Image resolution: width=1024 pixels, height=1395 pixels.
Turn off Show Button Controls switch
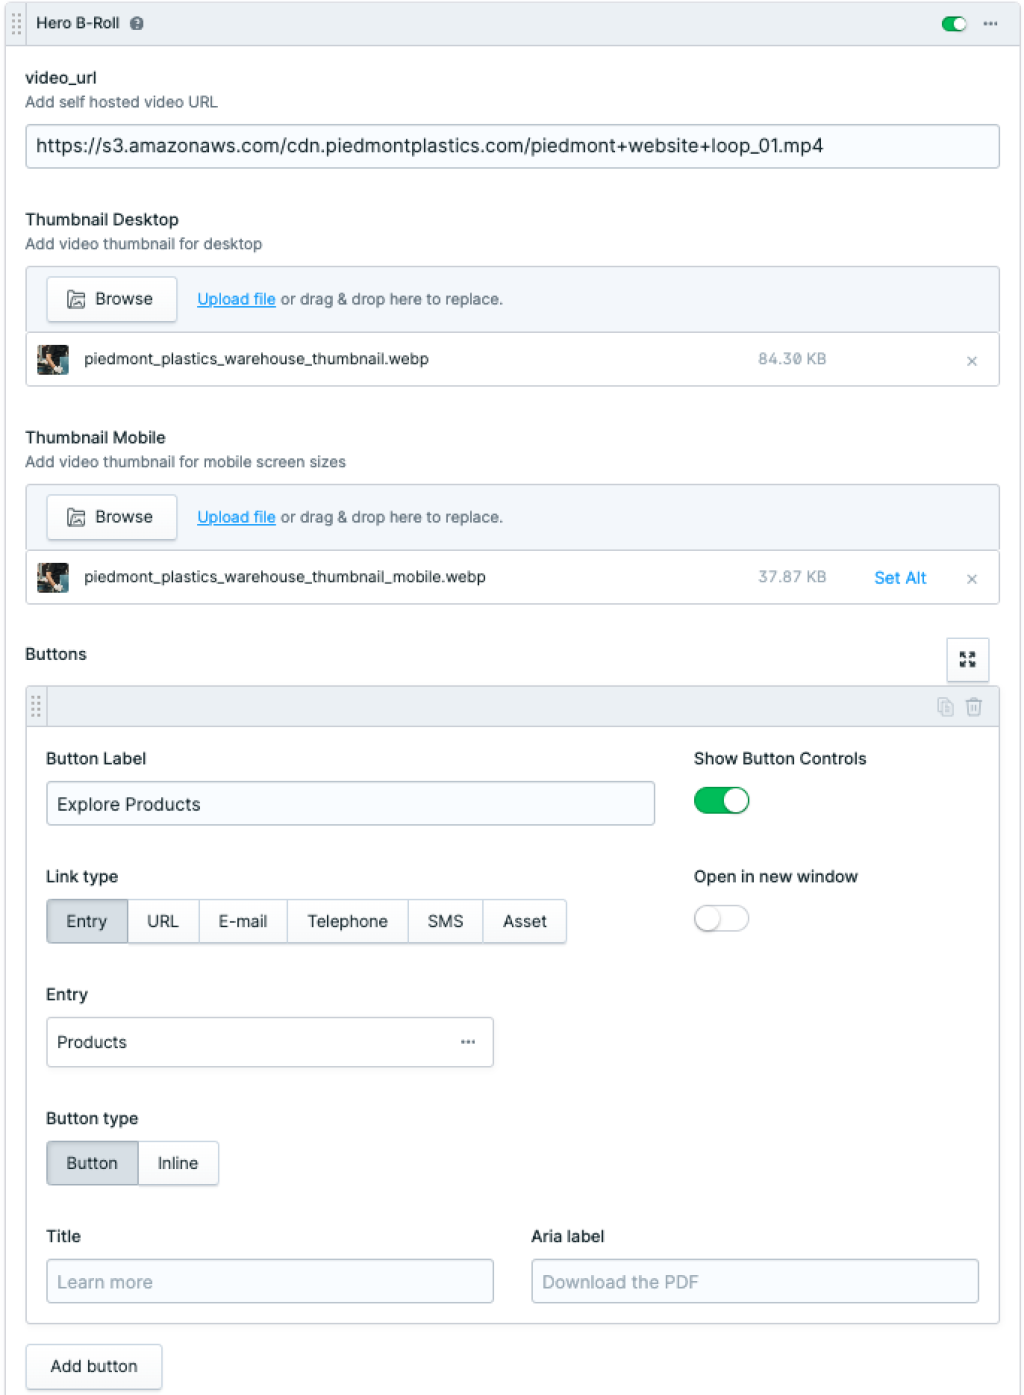(x=721, y=801)
